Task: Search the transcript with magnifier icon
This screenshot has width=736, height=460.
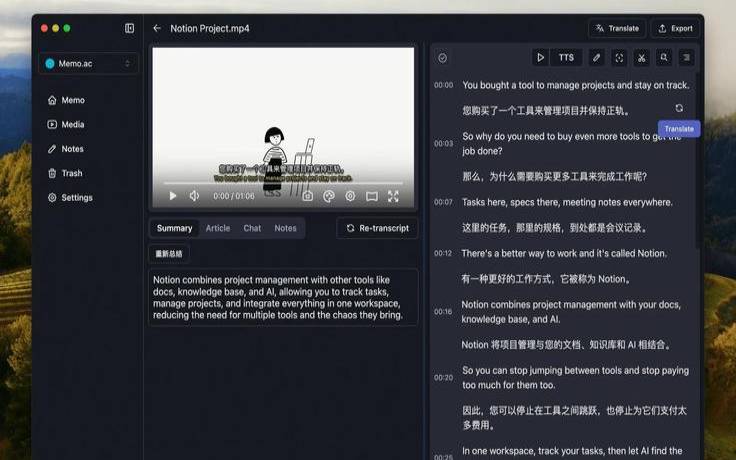Action: (x=664, y=57)
